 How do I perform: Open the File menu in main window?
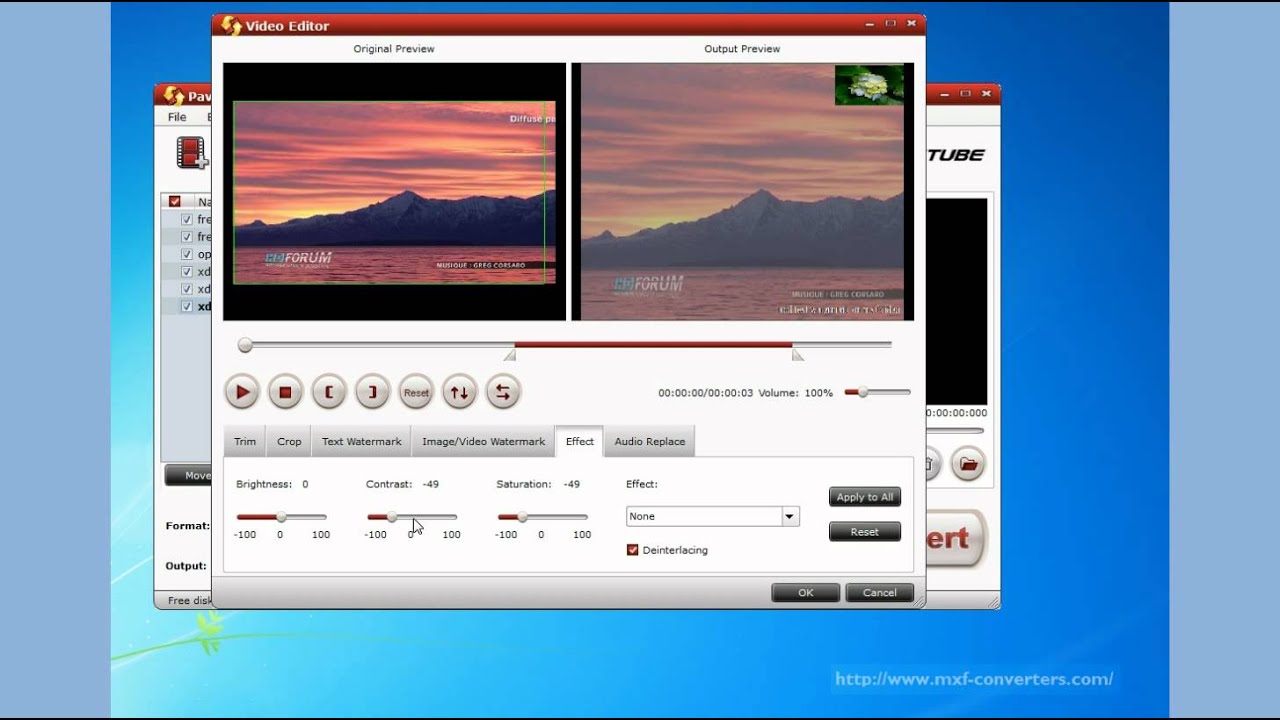(x=177, y=117)
